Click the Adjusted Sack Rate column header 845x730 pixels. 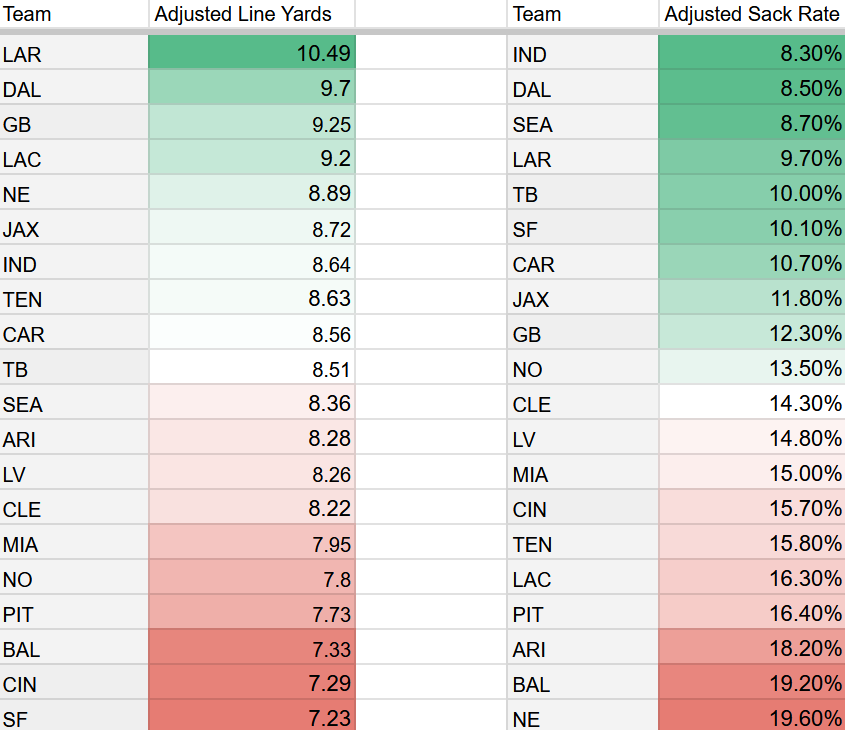751,14
